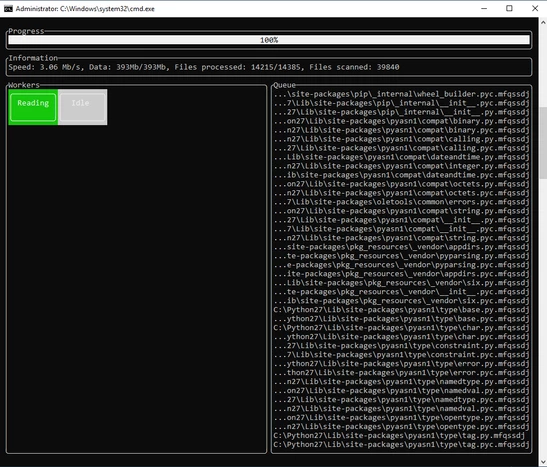Screen dimensions: 547x467
Task: Select queue entry type\namedval.pyc.mfqssdj
Action: tap(401, 408)
